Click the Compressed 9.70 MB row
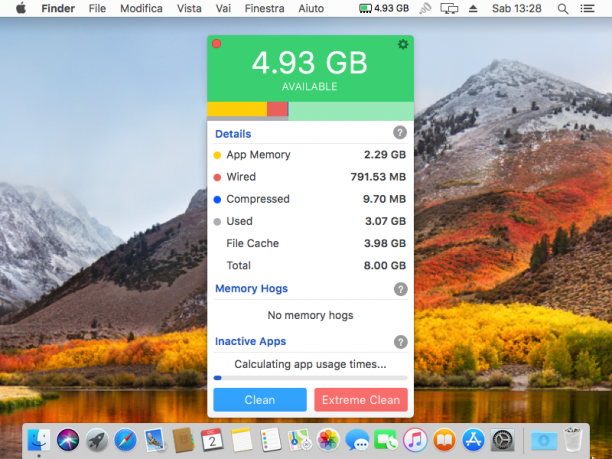Image resolution: width=612 pixels, height=459 pixels. (x=310, y=199)
